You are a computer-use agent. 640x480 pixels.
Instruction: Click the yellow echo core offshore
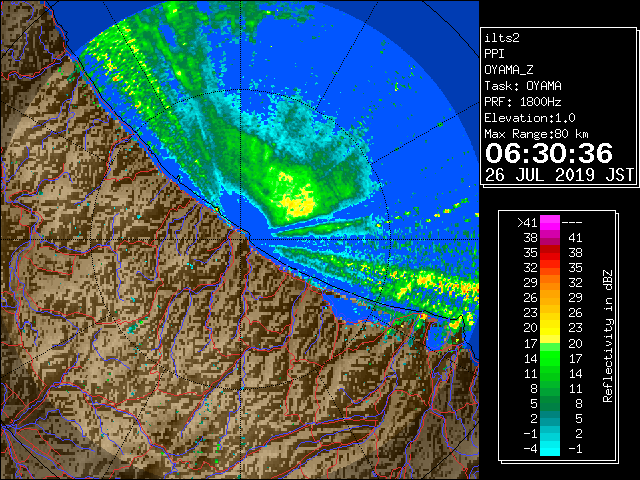pyautogui.click(x=299, y=202)
